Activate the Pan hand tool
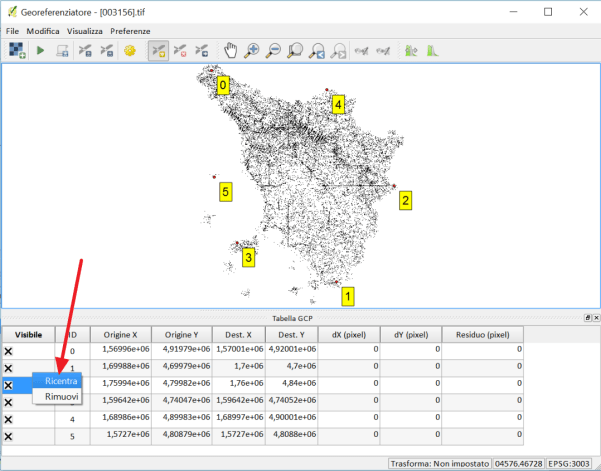The width and height of the screenshot is (601, 471). pyautogui.click(x=230, y=49)
